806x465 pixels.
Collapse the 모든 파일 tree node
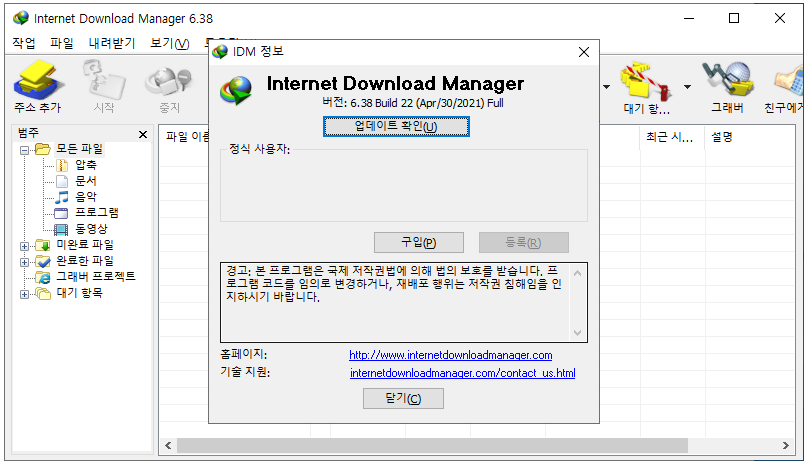click(x=24, y=150)
